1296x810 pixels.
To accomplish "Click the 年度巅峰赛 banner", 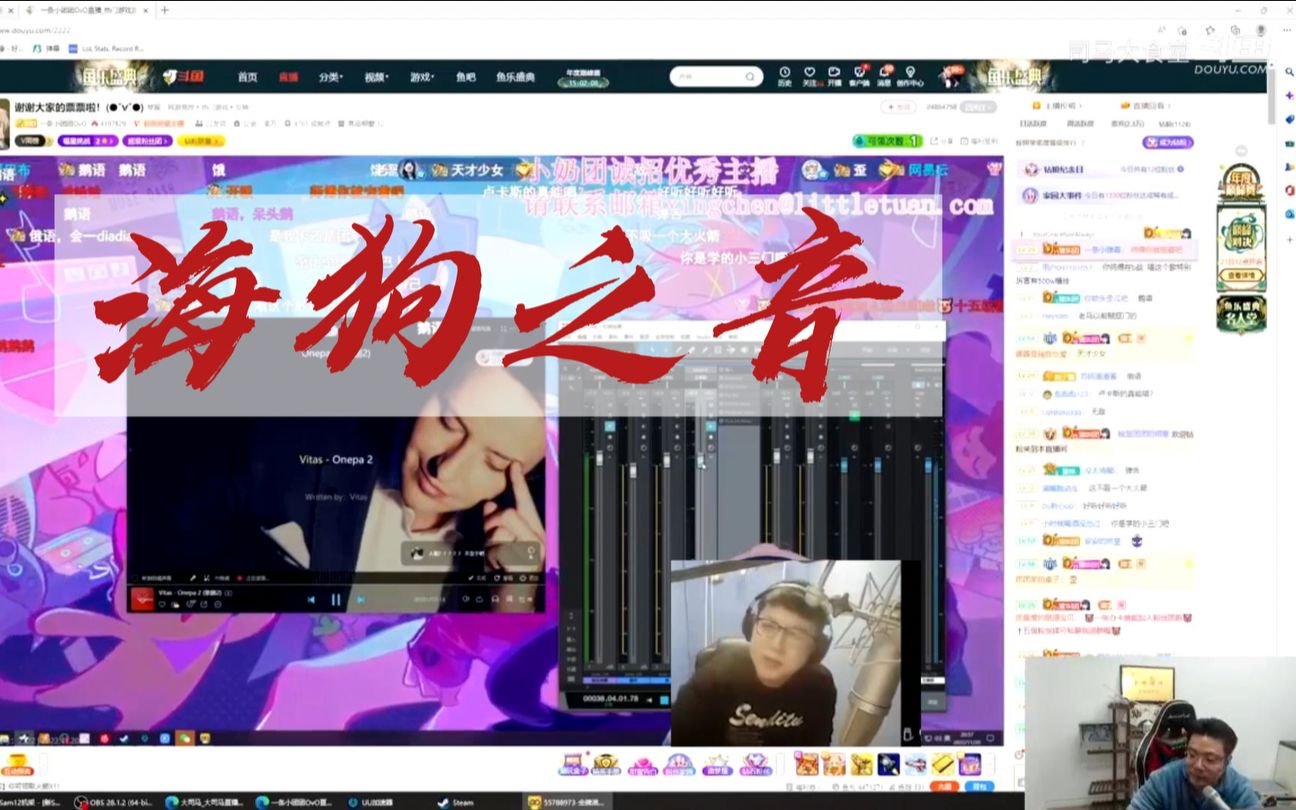I will coord(1241,183).
